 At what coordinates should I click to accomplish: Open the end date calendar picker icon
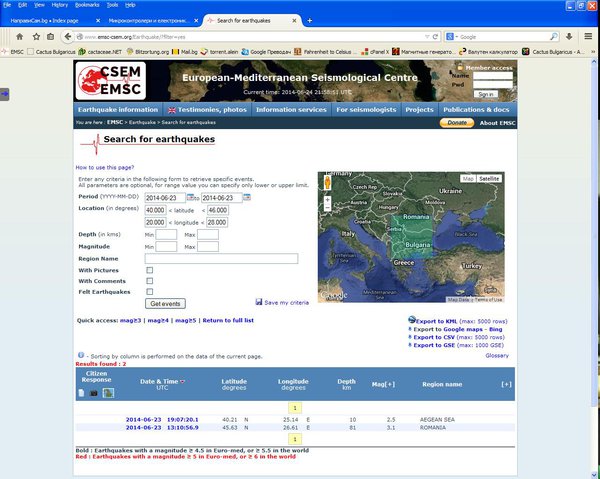(x=247, y=197)
